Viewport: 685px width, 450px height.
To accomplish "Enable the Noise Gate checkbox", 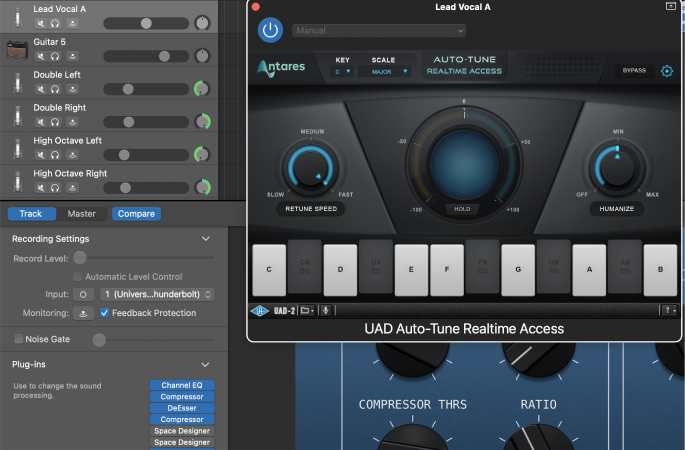I will point(18,339).
